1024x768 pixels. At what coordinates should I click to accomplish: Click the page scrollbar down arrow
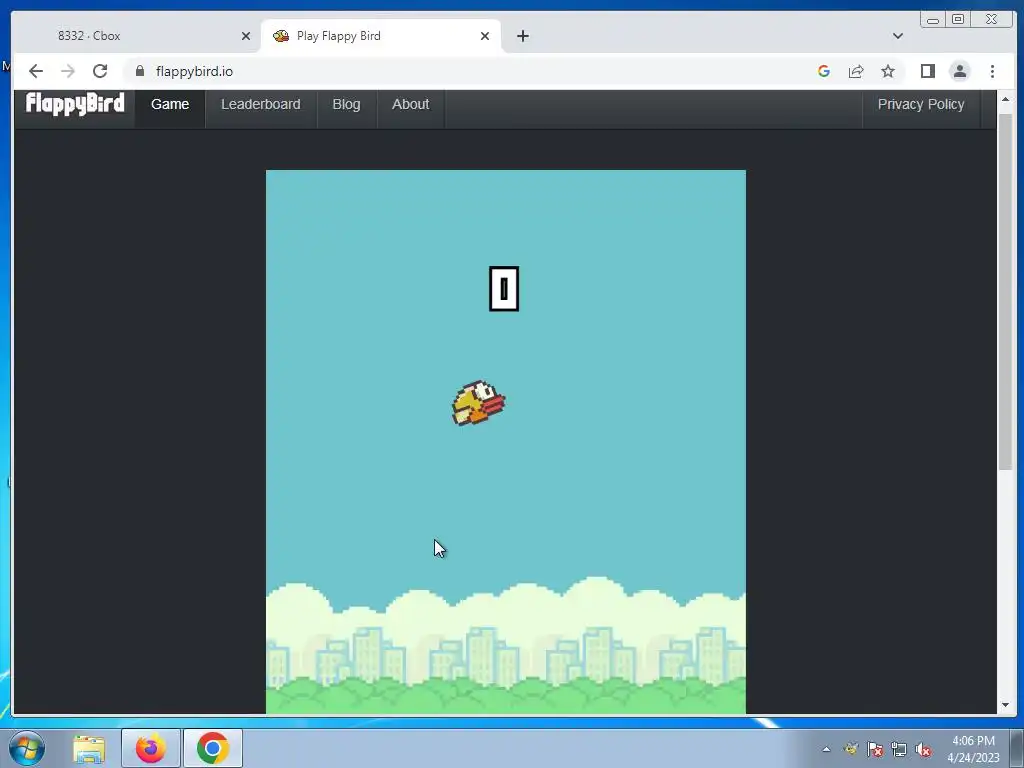pos(1005,705)
